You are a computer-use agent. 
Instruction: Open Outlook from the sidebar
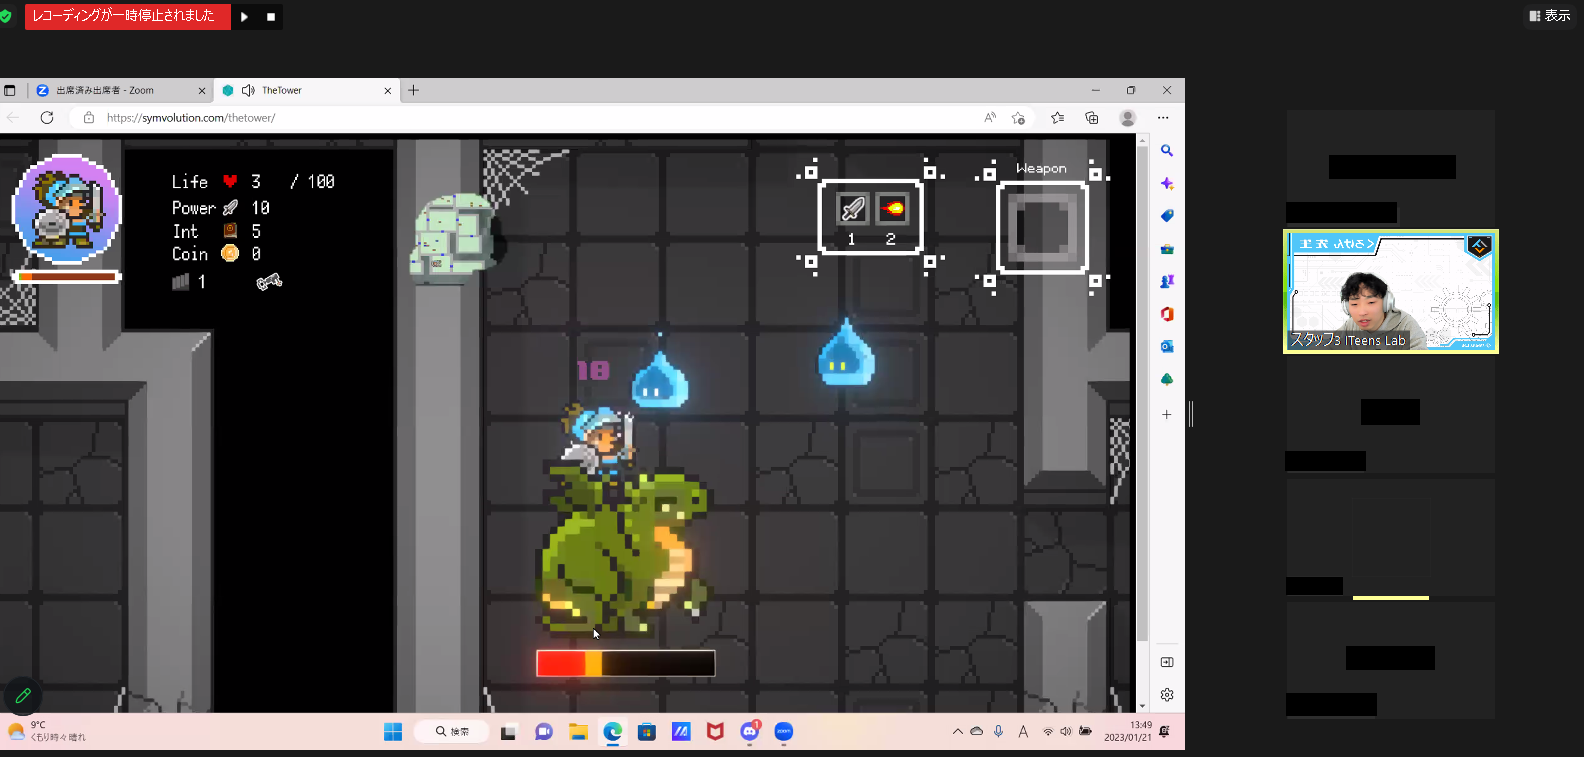pos(1167,347)
